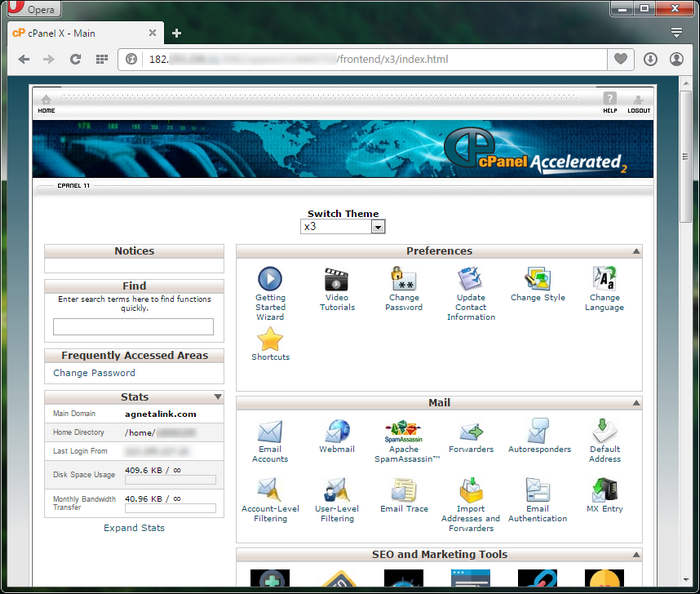Open Video Tutorials in Preferences
Viewport: 700px width, 594px height.
coord(337,279)
